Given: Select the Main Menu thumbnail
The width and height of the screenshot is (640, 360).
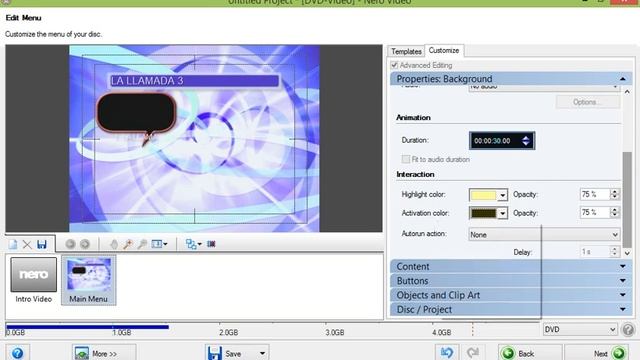Looking at the screenshot, I should coord(89,280).
